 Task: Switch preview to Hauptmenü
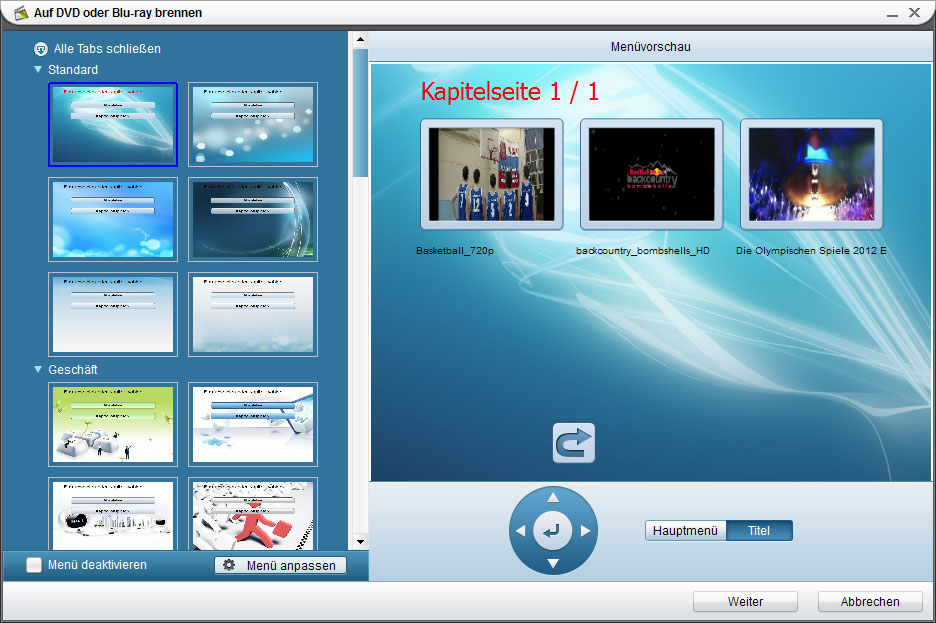(685, 531)
